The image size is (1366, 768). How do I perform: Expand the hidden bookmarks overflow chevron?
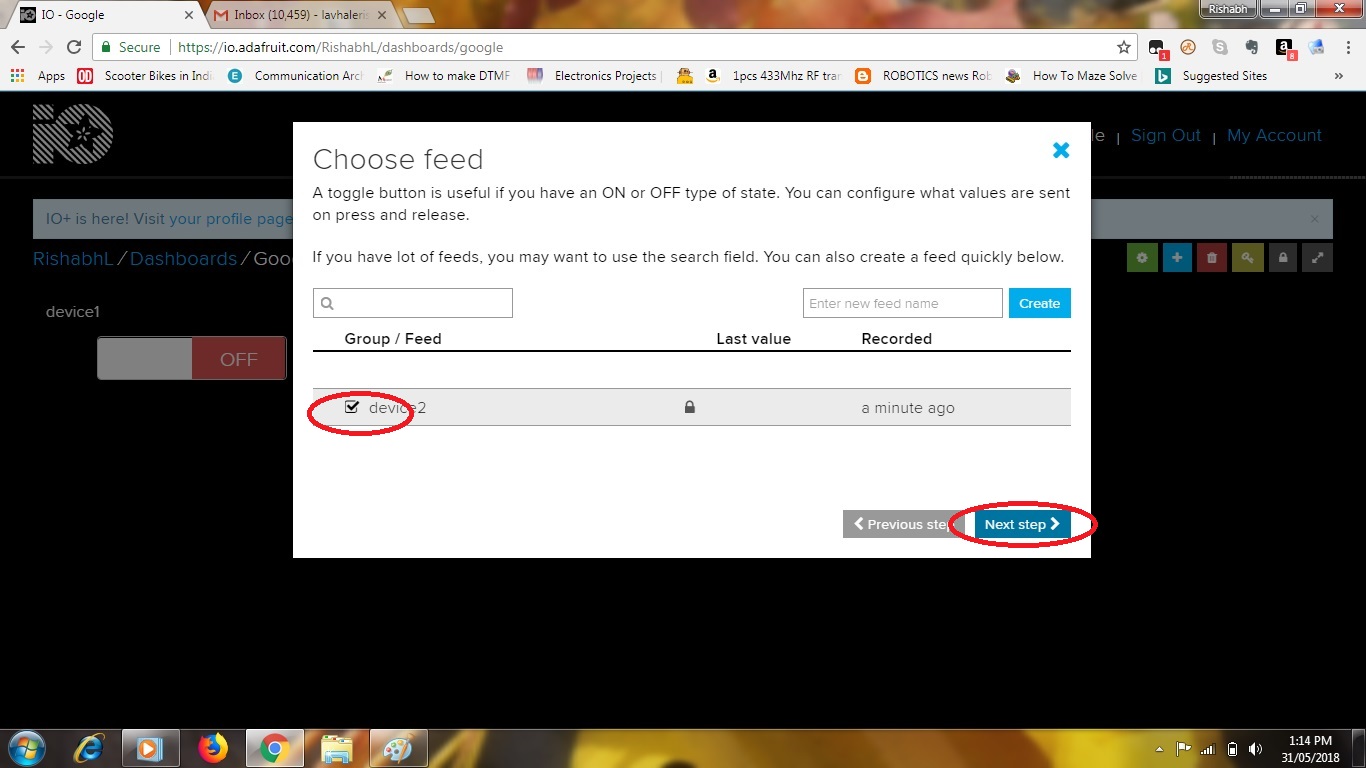point(1339,76)
